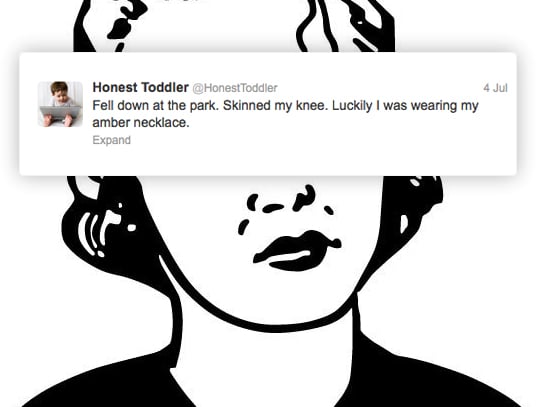Click the words 'amber necklace'
Viewport: 541px width, 407px height.
click(x=141, y=123)
